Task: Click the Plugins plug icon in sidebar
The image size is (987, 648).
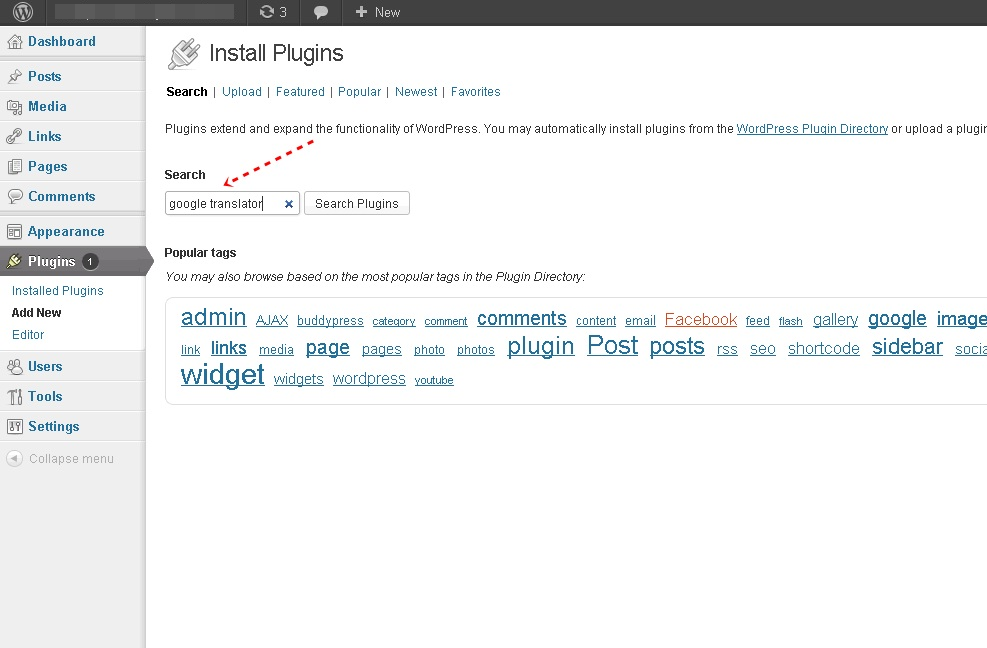Action: [14, 261]
